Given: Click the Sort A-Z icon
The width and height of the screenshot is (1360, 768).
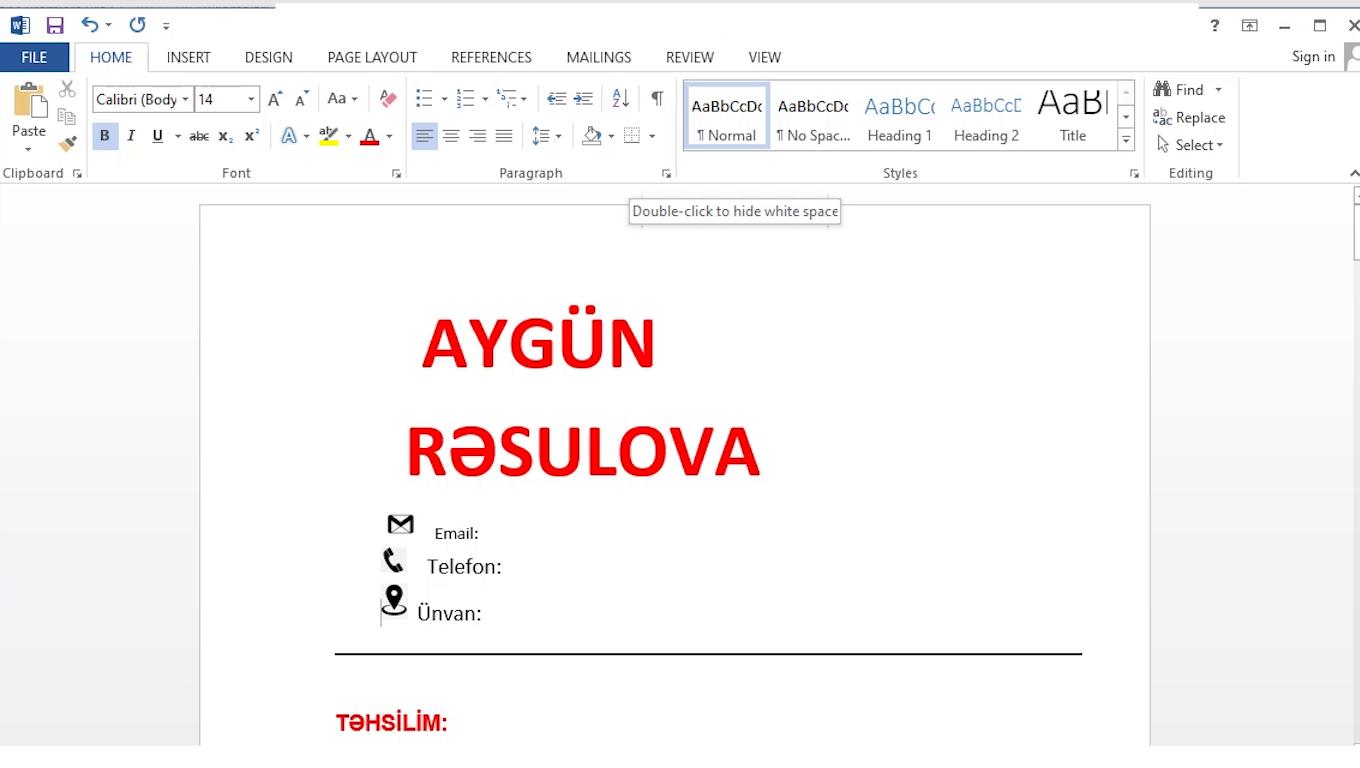Looking at the screenshot, I should tap(620, 98).
